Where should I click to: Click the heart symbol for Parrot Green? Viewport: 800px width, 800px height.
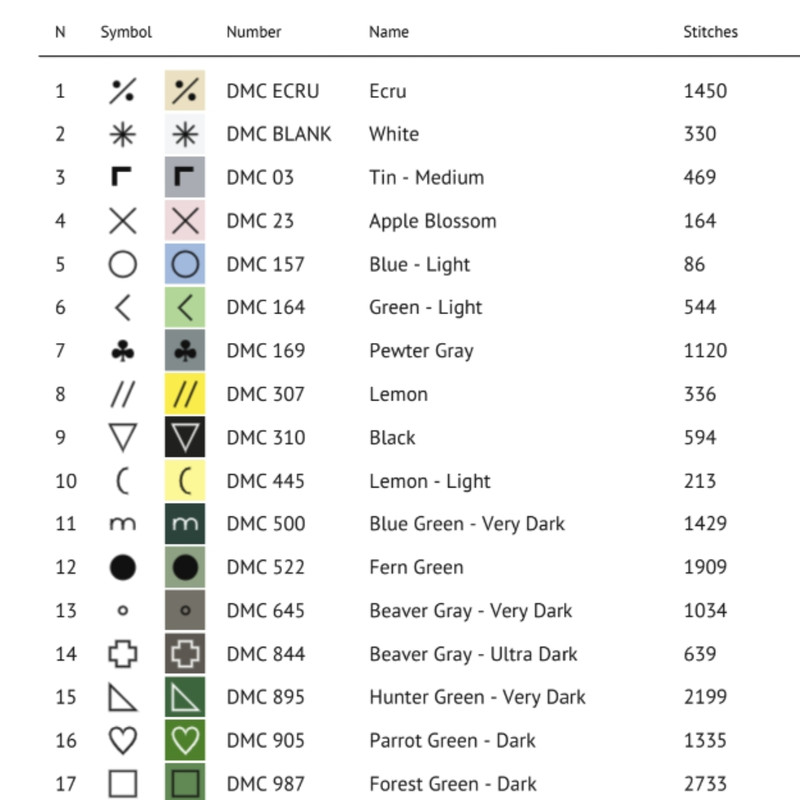pyautogui.click(x=122, y=741)
